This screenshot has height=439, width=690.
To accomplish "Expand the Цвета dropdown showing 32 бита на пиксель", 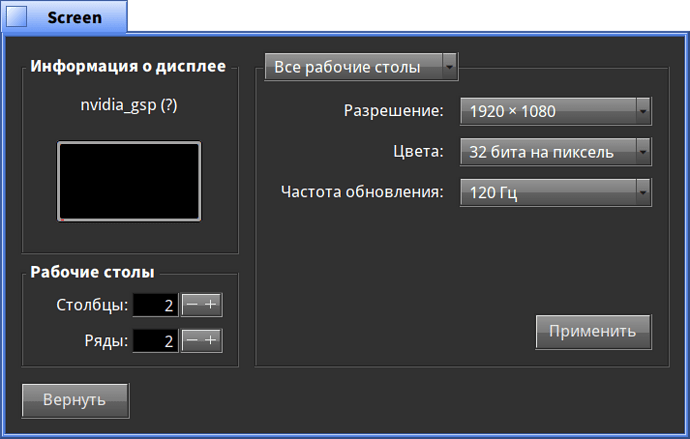I will coord(555,152).
